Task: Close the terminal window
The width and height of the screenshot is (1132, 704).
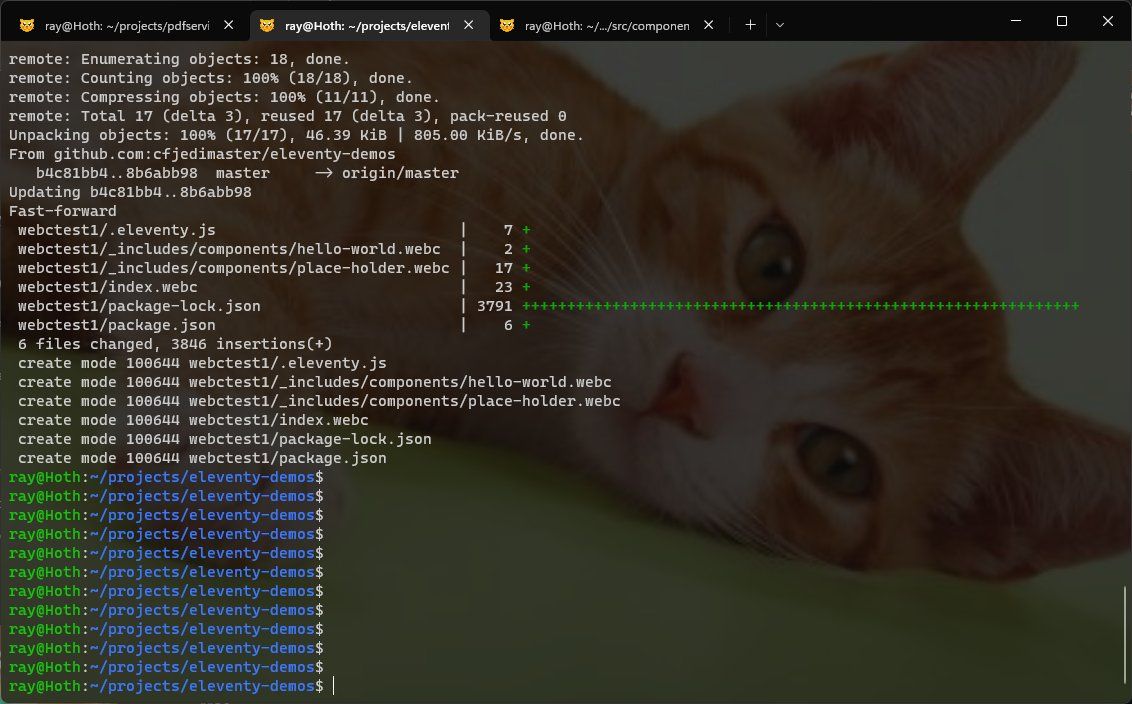Action: coord(1108,22)
